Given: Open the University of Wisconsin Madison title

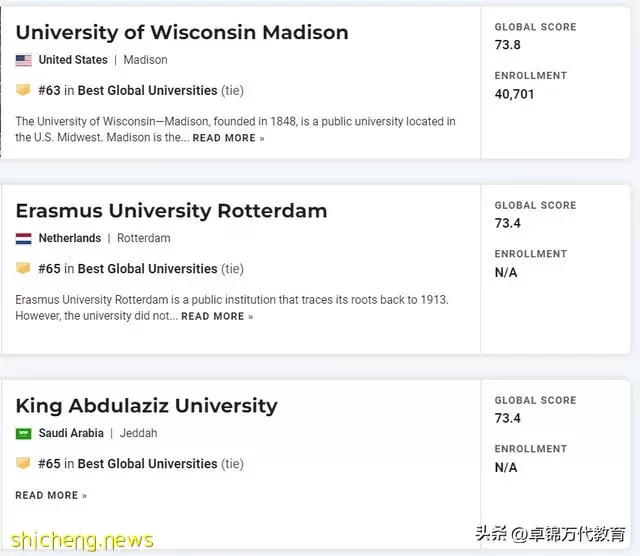Looking at the screenshot, I should pos(182,32).
